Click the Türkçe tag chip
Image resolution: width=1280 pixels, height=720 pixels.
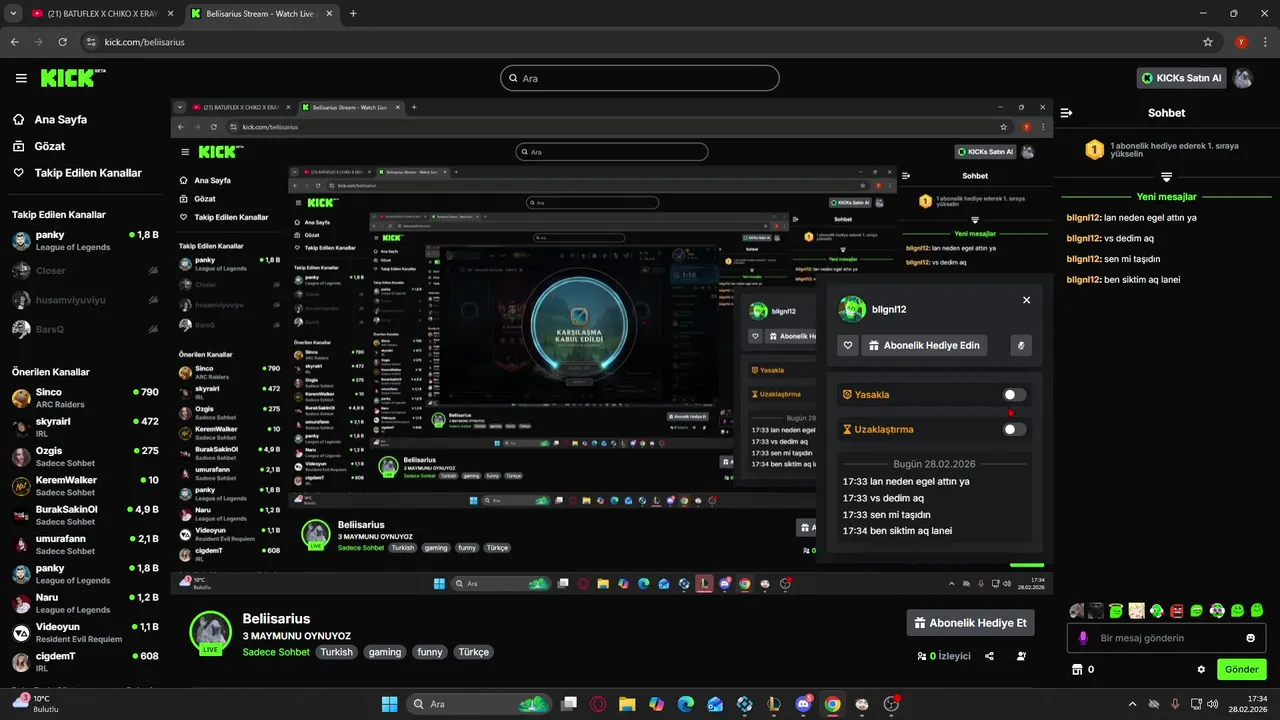[x=474, y=652]
